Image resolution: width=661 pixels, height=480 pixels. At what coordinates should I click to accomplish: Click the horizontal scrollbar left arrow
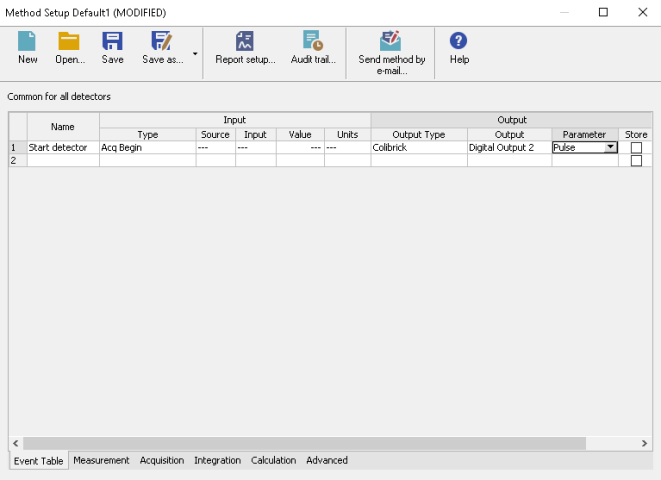pyautogui.click(x=16, y=443)
